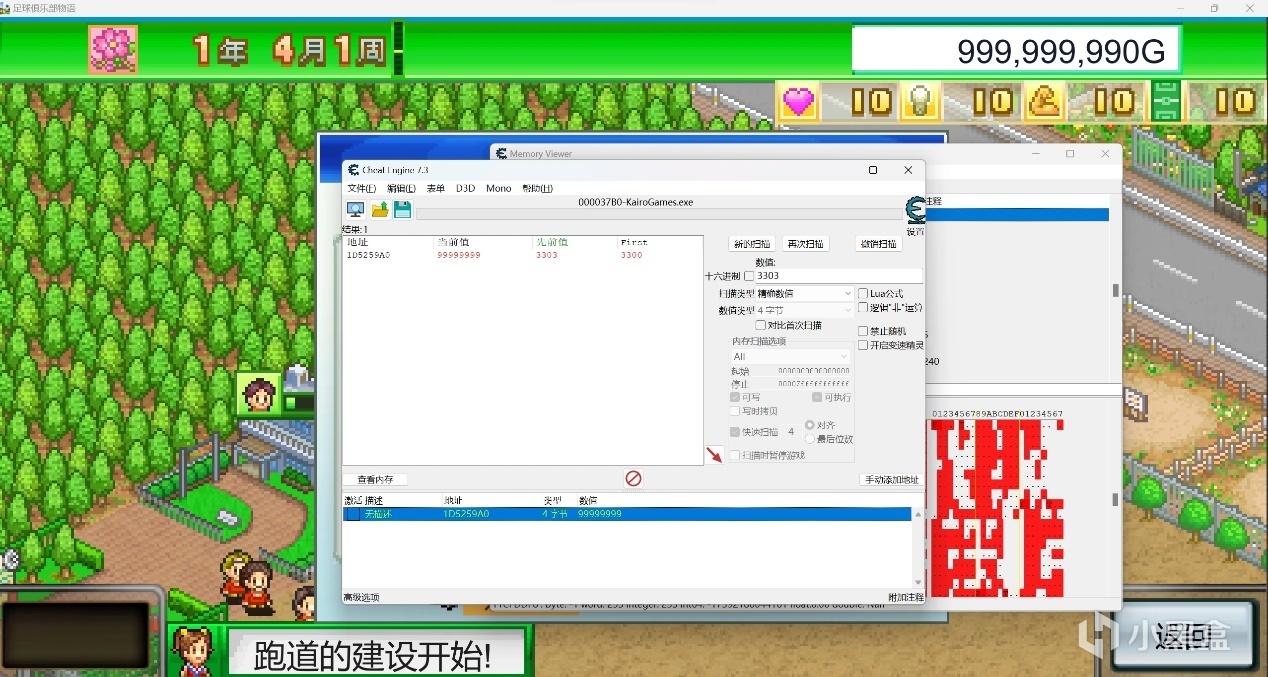The width and height of the screenshot is (1268, 677).
Task: Open 帮助 menu in Cheat Engine
Action: 537,188
